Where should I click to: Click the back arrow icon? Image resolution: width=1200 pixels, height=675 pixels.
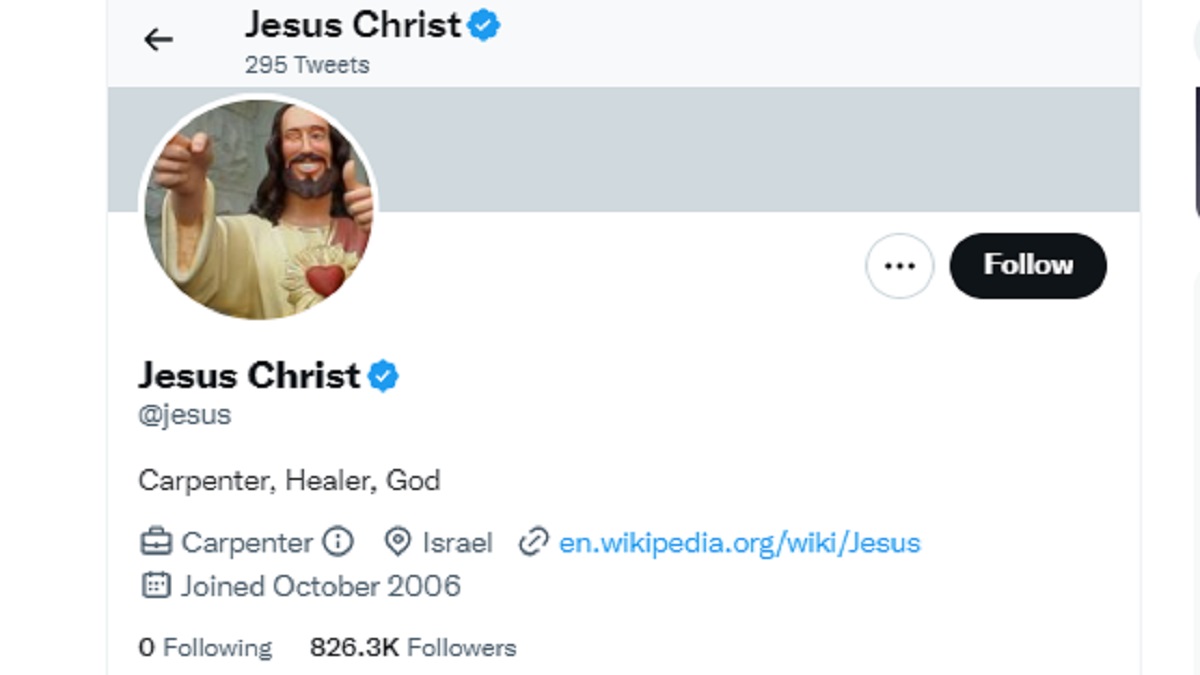(x=158, y=40)
